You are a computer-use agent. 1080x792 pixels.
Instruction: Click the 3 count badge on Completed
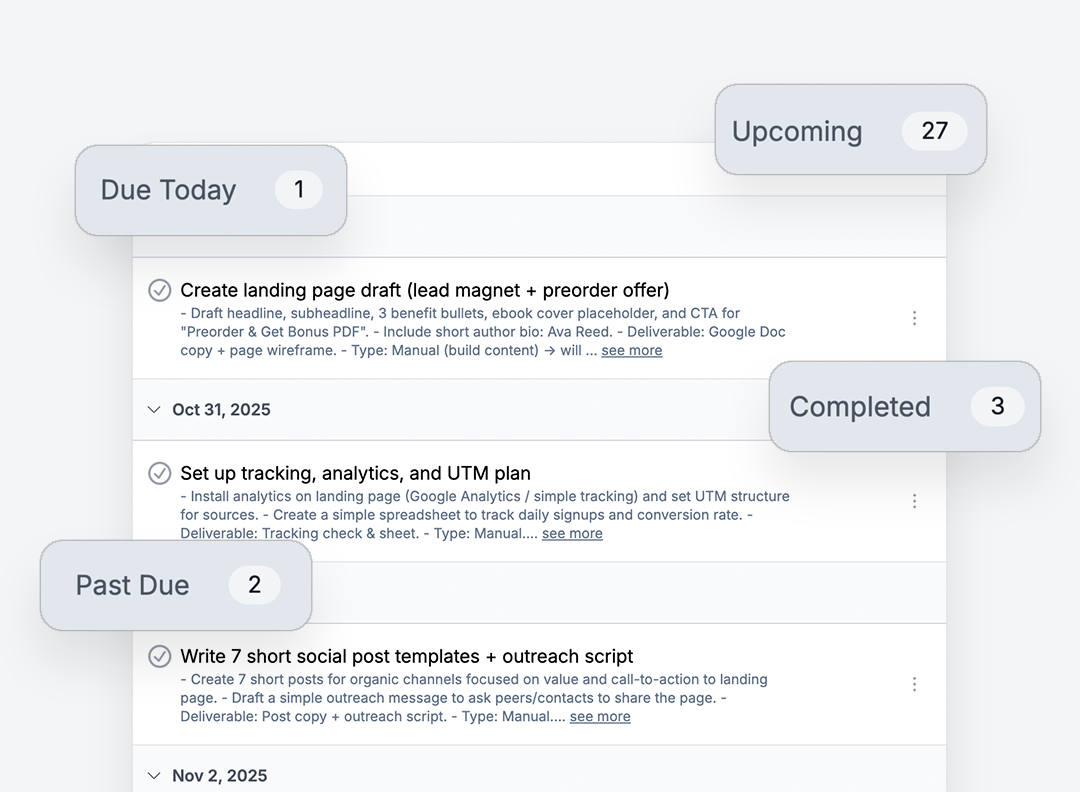click(998, 407)
